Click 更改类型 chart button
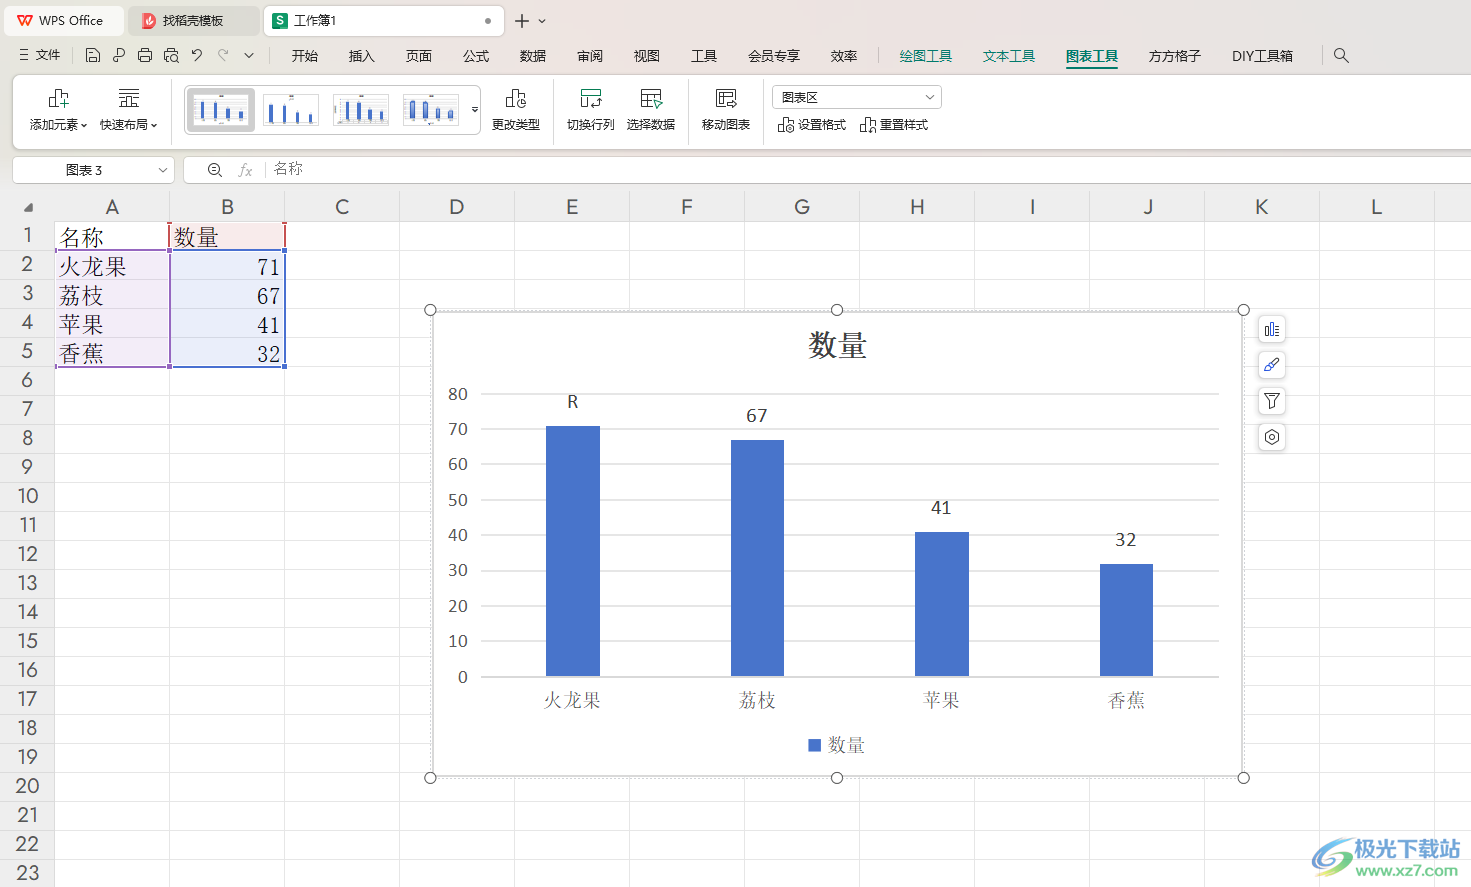 point(516,110)
